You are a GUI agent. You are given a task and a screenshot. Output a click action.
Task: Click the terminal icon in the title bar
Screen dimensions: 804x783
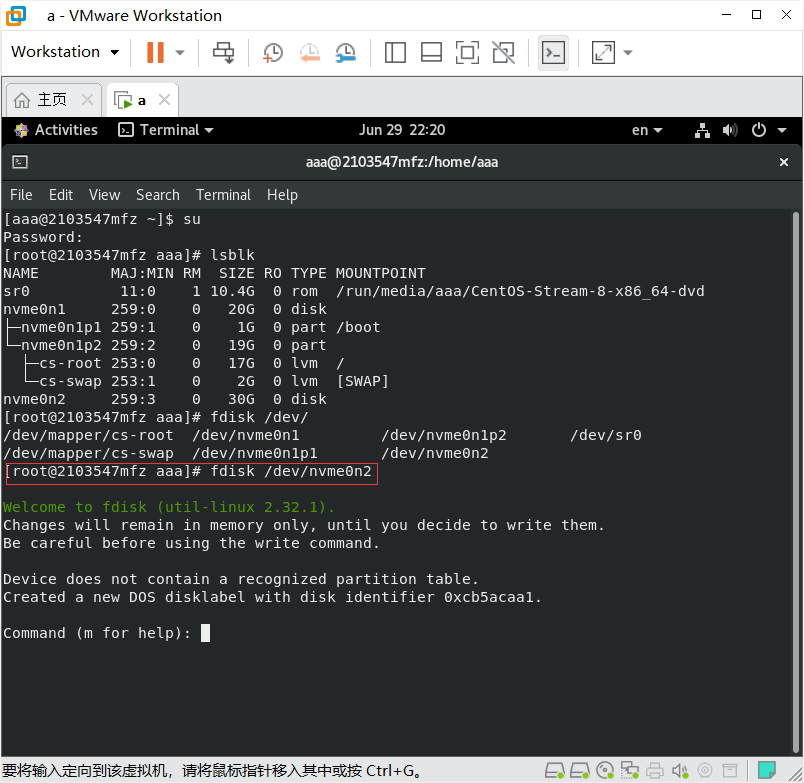click(x=20, y=162)
